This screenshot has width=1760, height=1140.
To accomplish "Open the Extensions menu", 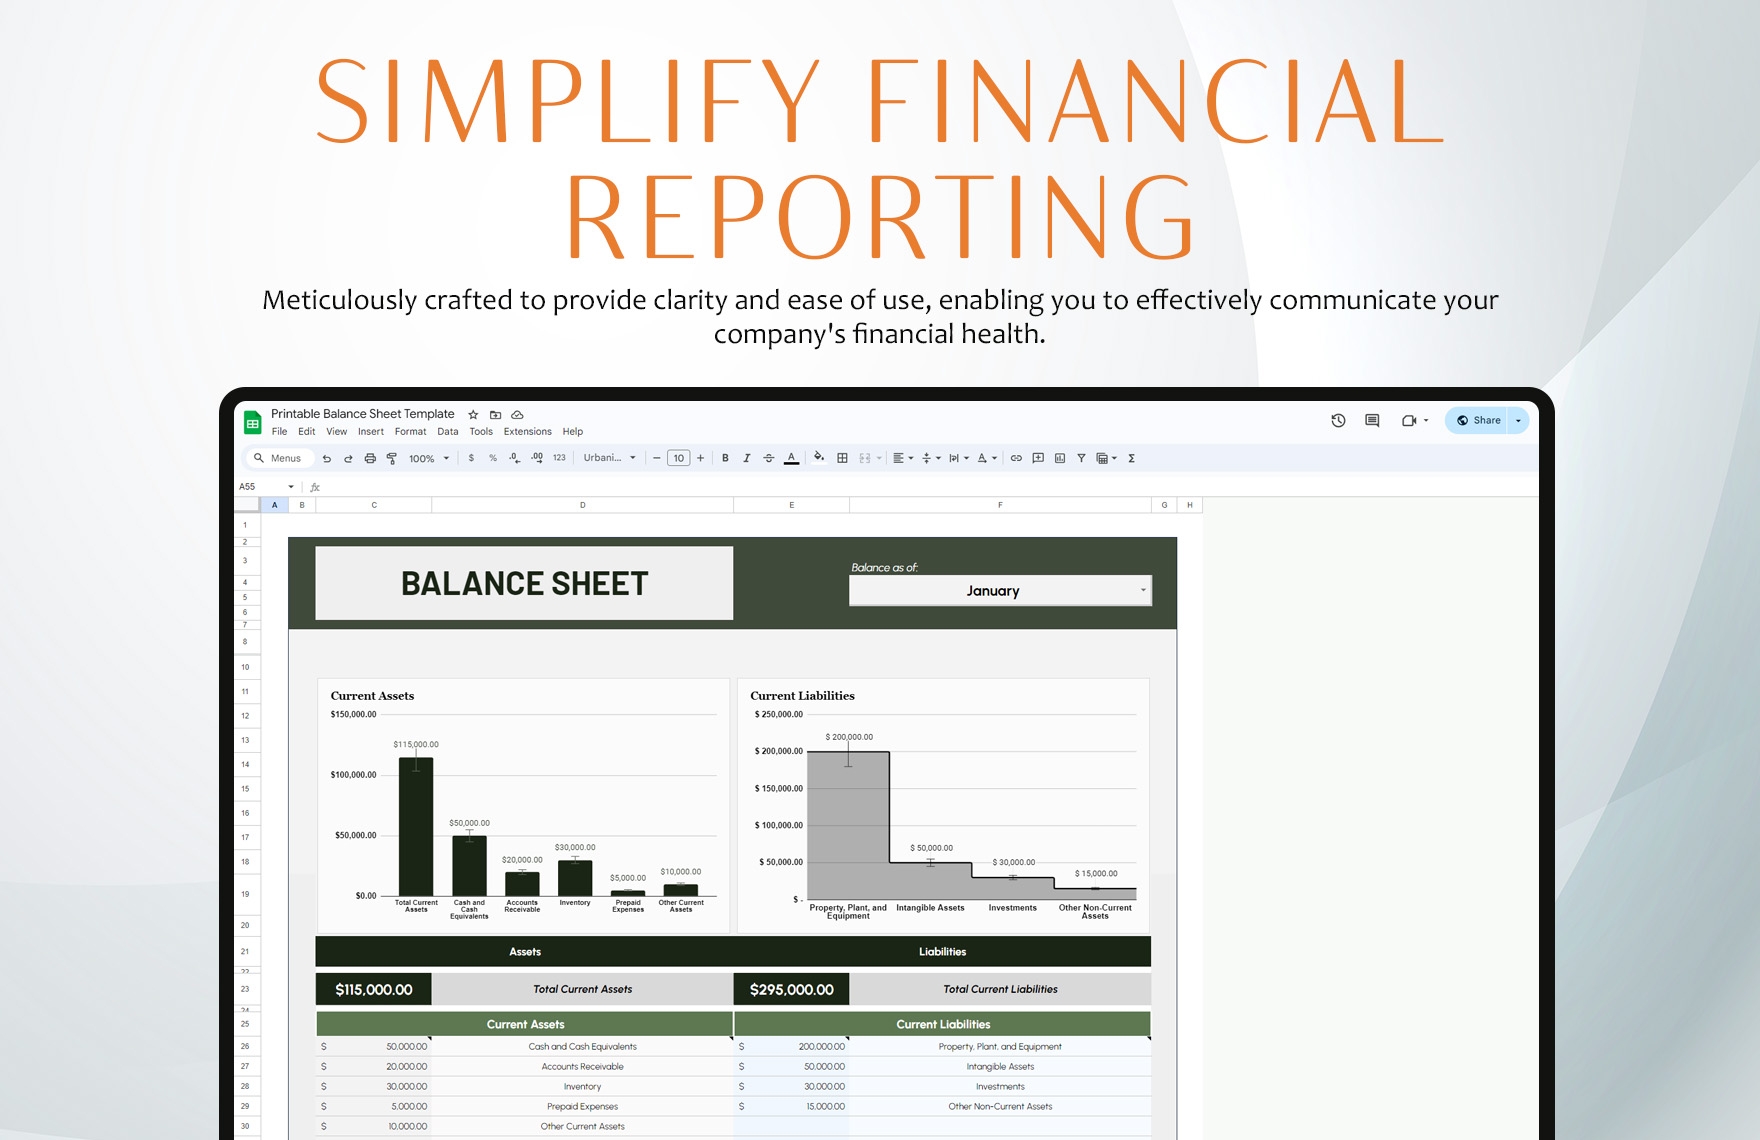I will pyautogui.click(x=527, y=432).
